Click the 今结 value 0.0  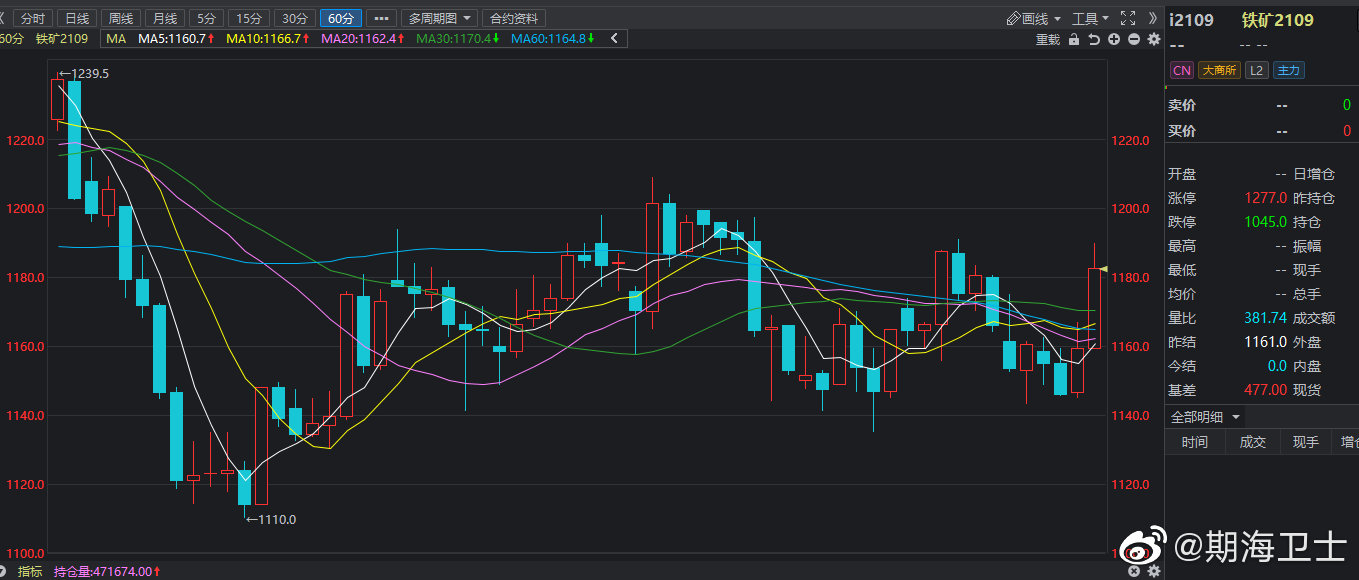pyautogui.click(x=1277, y=366)
